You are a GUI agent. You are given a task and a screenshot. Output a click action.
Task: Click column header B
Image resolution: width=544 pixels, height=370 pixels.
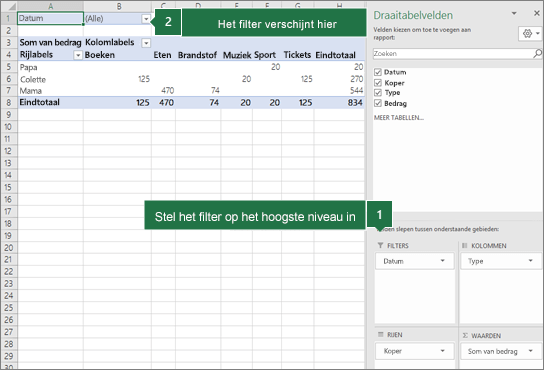[117, 6]
